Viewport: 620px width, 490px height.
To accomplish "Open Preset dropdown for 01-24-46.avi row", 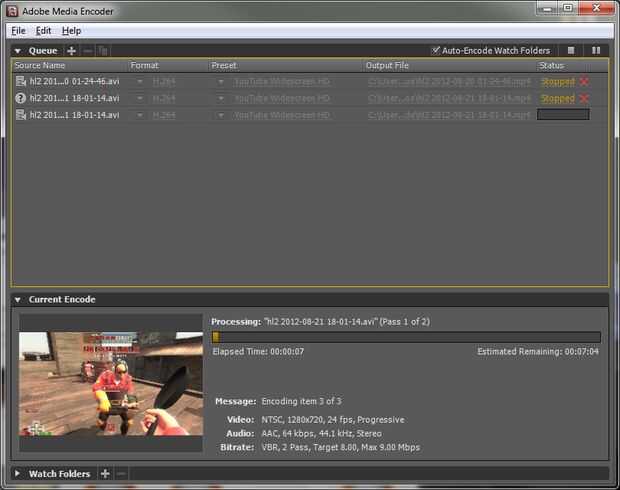I will pyautogui.click(x=221, y=81).
